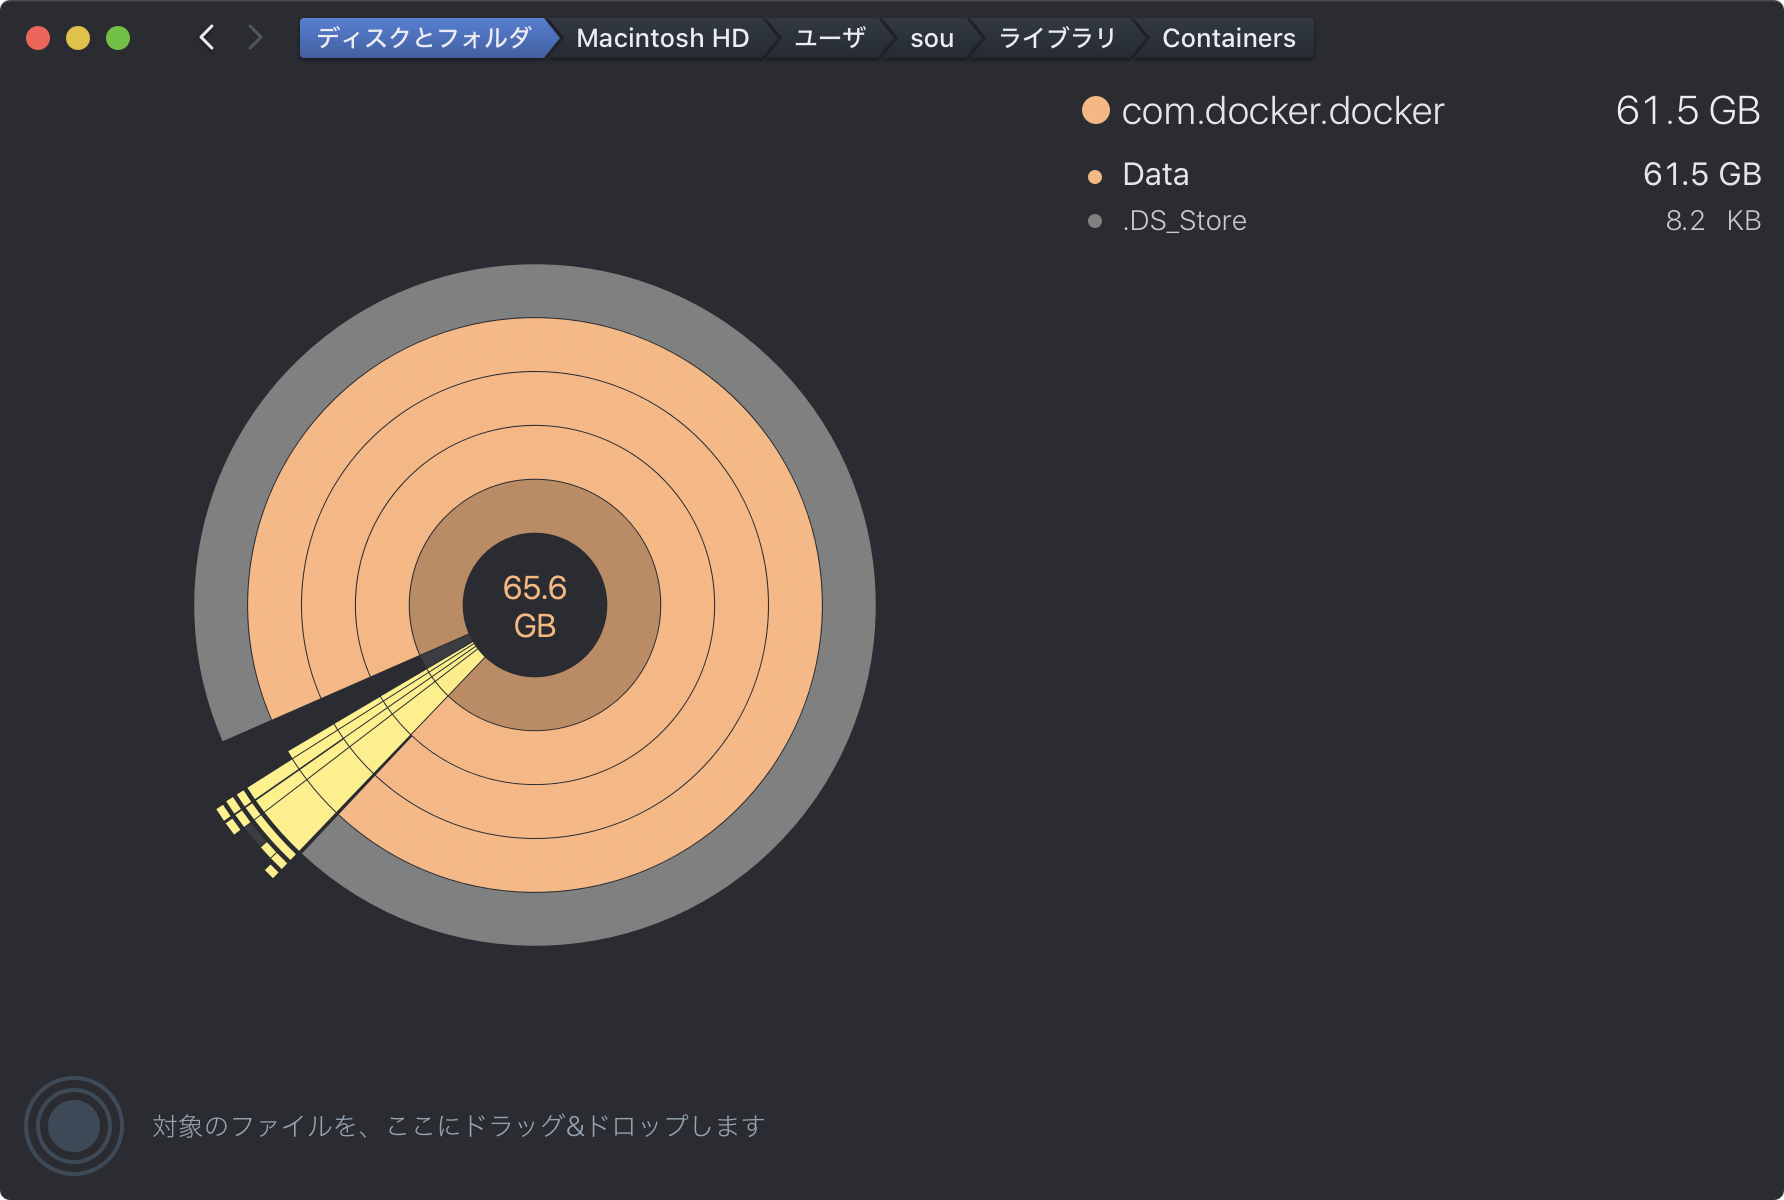Click the orange dot beside com.docker.docker
Viewport: 1784px width, 1200px height.
coord(1096,110)
